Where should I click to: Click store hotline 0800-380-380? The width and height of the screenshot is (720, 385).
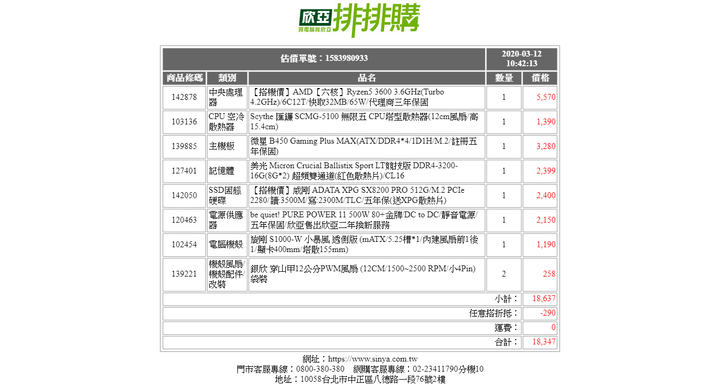(x=320, y=369)
